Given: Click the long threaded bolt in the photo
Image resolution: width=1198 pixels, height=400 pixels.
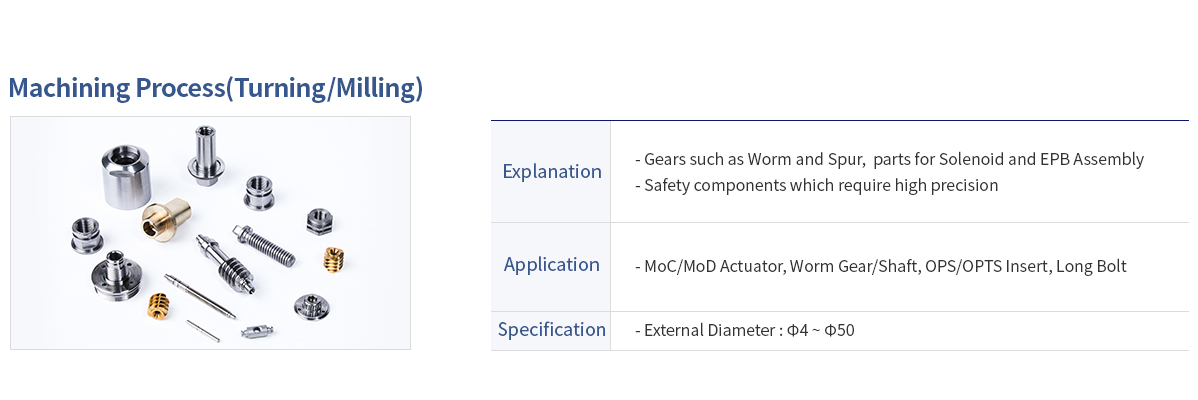Looking at the screenshot, I should [x=264, y=244].
